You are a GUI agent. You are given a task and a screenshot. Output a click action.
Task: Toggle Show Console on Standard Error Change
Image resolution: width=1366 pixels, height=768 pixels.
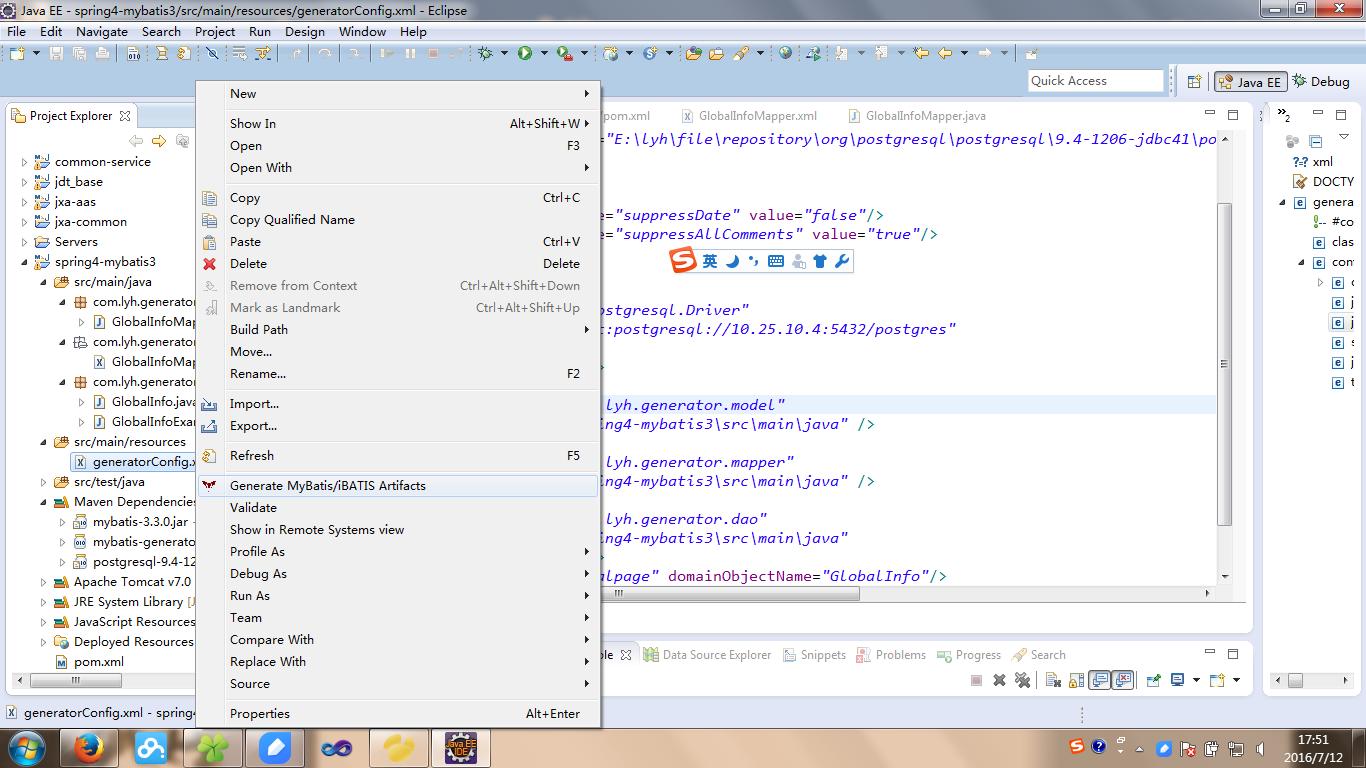pyautogui.click(x=1123, y=680)
